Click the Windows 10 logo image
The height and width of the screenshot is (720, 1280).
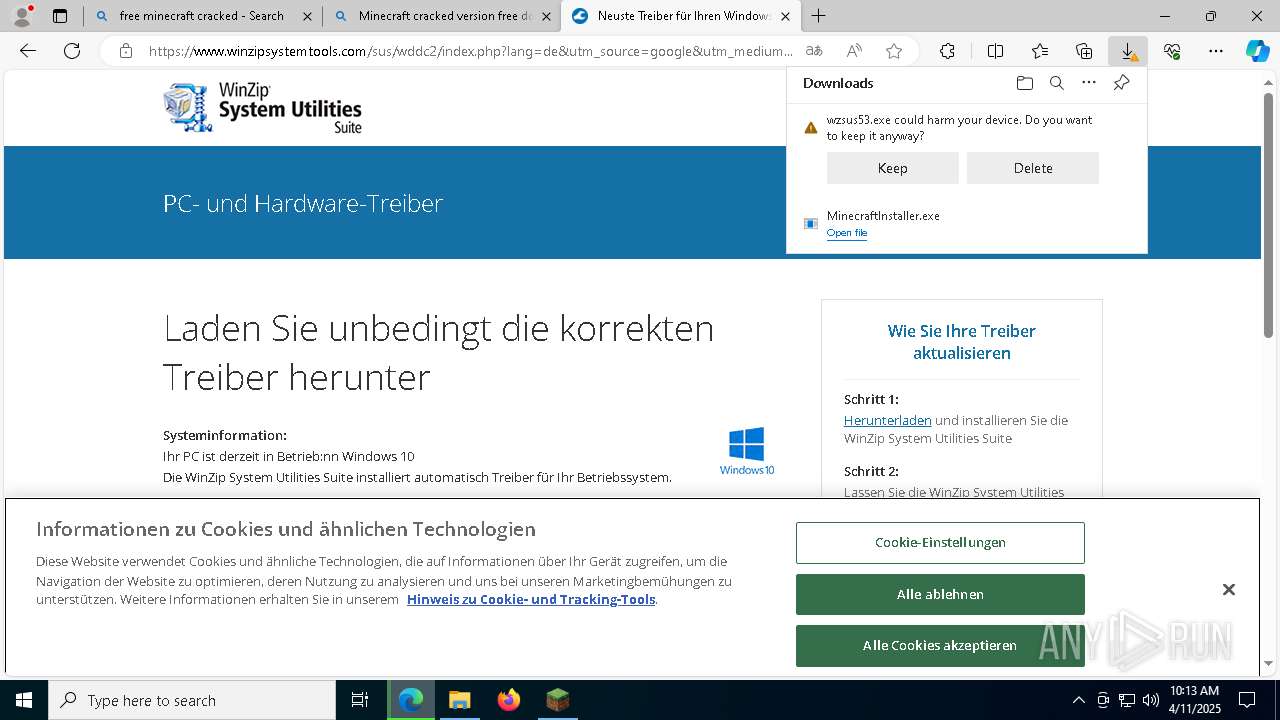(747, 451)
